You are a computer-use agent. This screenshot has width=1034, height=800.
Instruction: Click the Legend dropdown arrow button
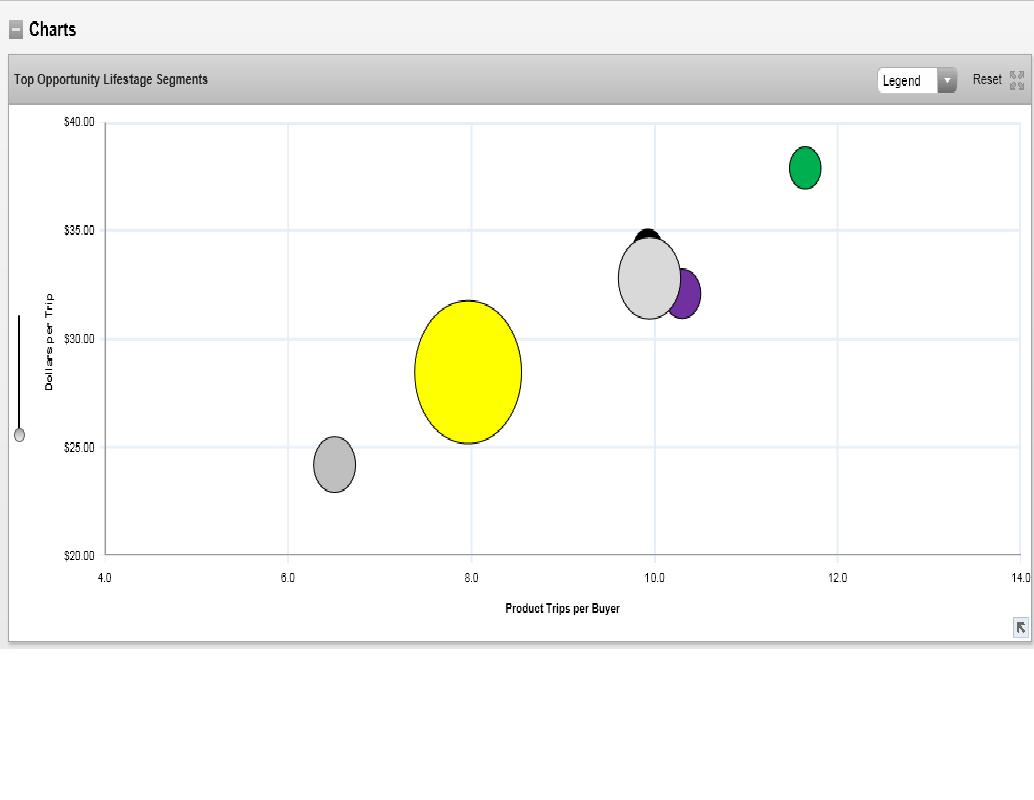(946, 81)
